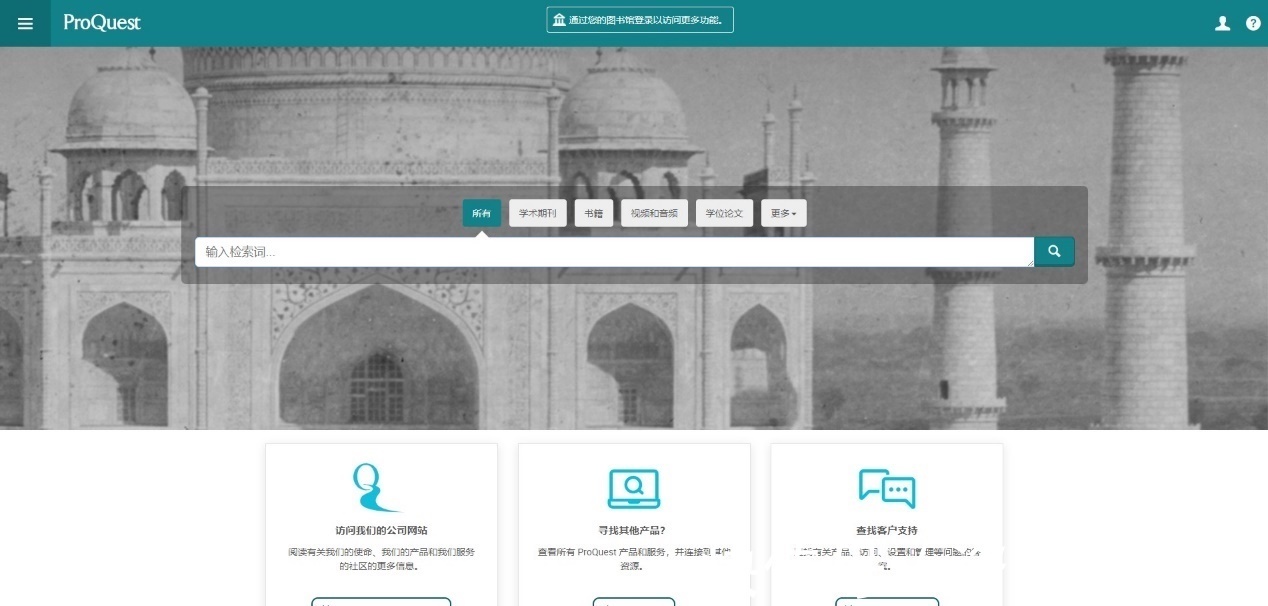The image size is (1268, 606).
Task: Open the hamburger navigation menu
Action: [25, 24]
